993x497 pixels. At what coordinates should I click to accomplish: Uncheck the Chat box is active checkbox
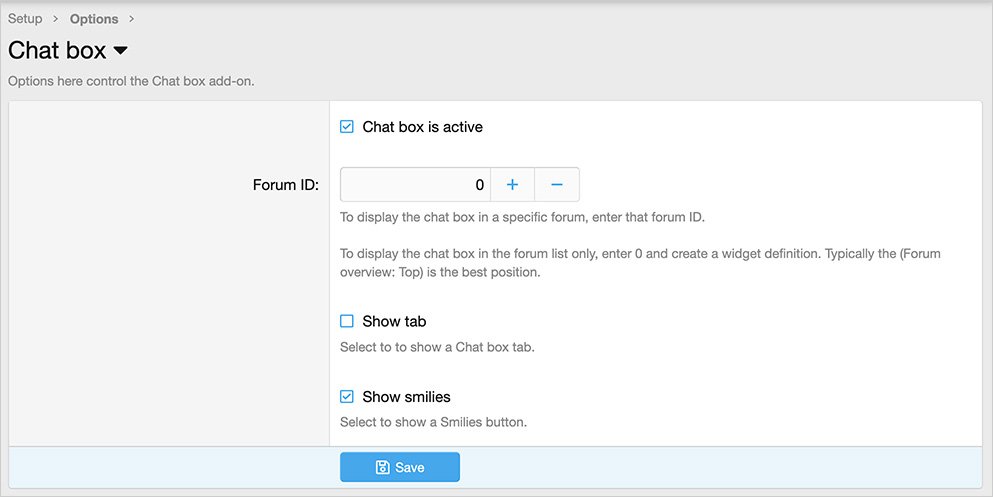point(347,127)
